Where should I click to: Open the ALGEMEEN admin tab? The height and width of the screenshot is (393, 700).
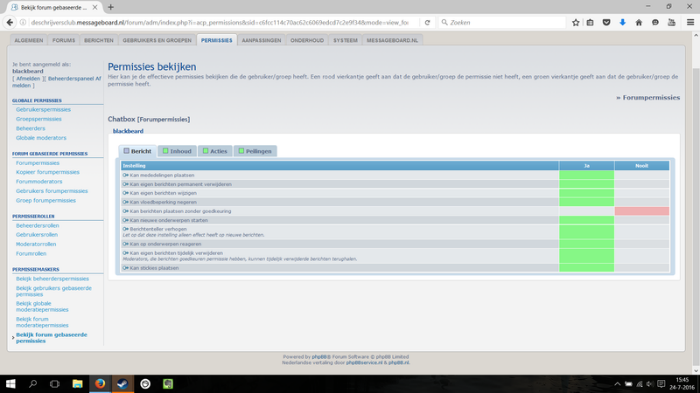pos(29,40)
